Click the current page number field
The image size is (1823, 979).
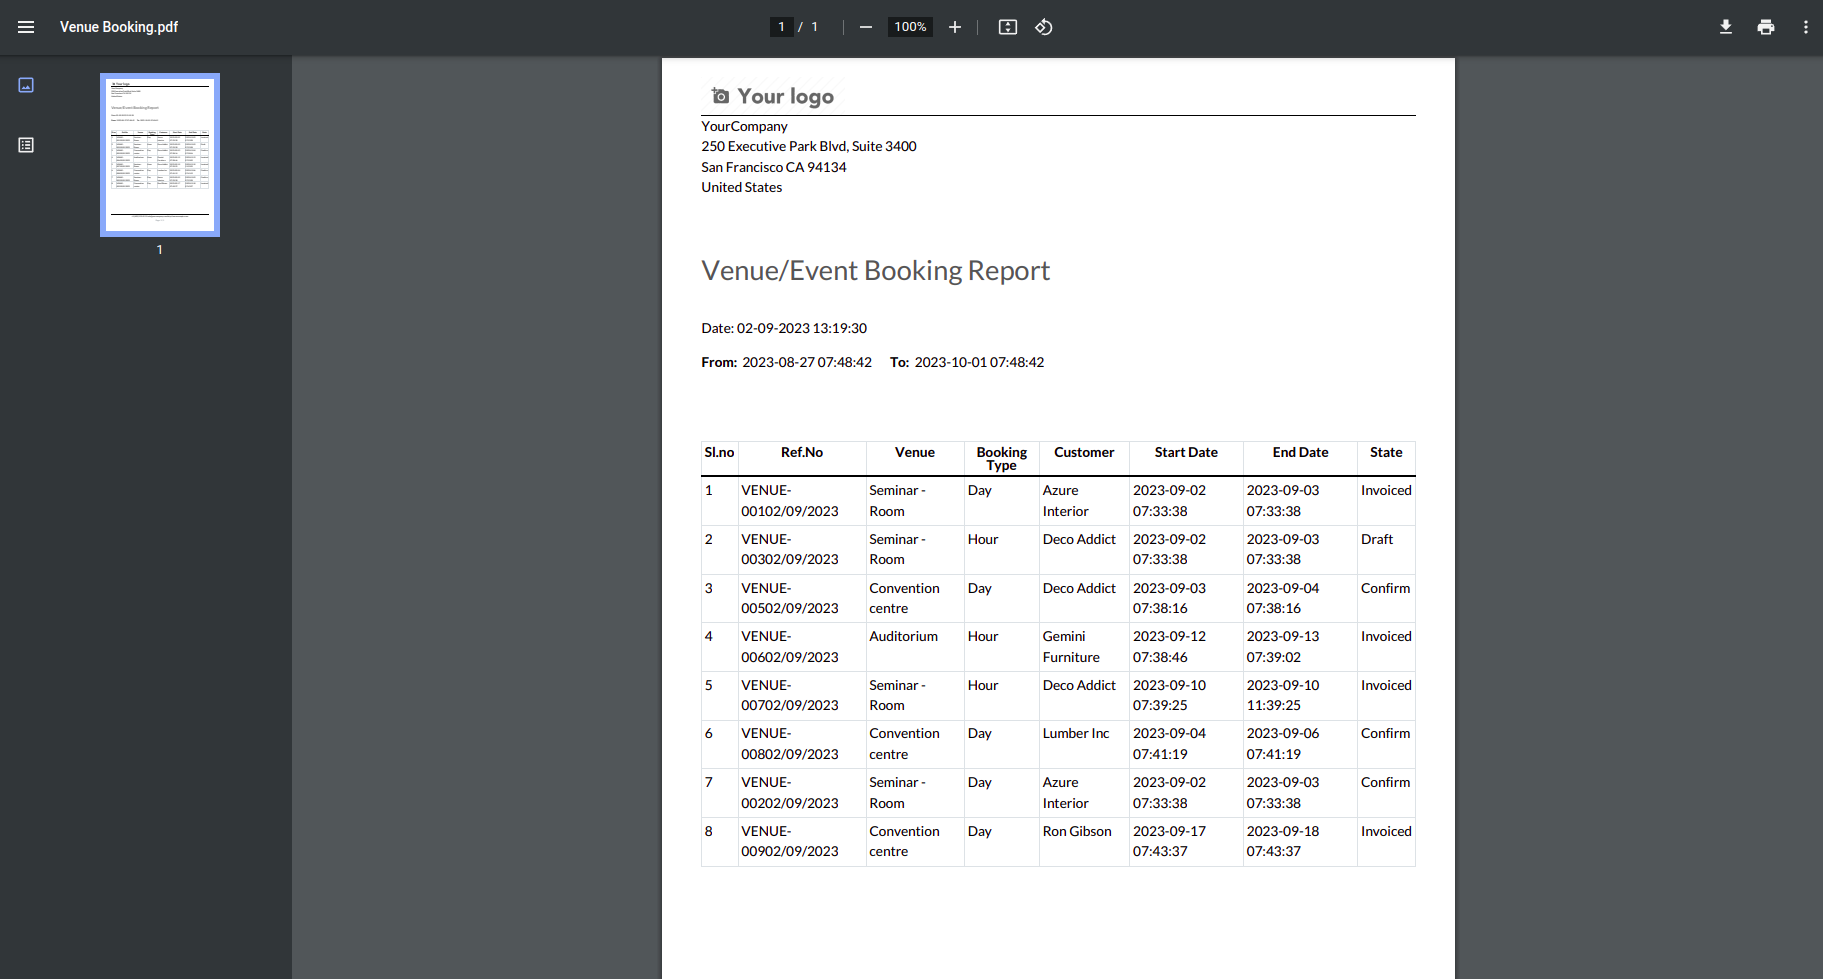click(x=781, y=27)
